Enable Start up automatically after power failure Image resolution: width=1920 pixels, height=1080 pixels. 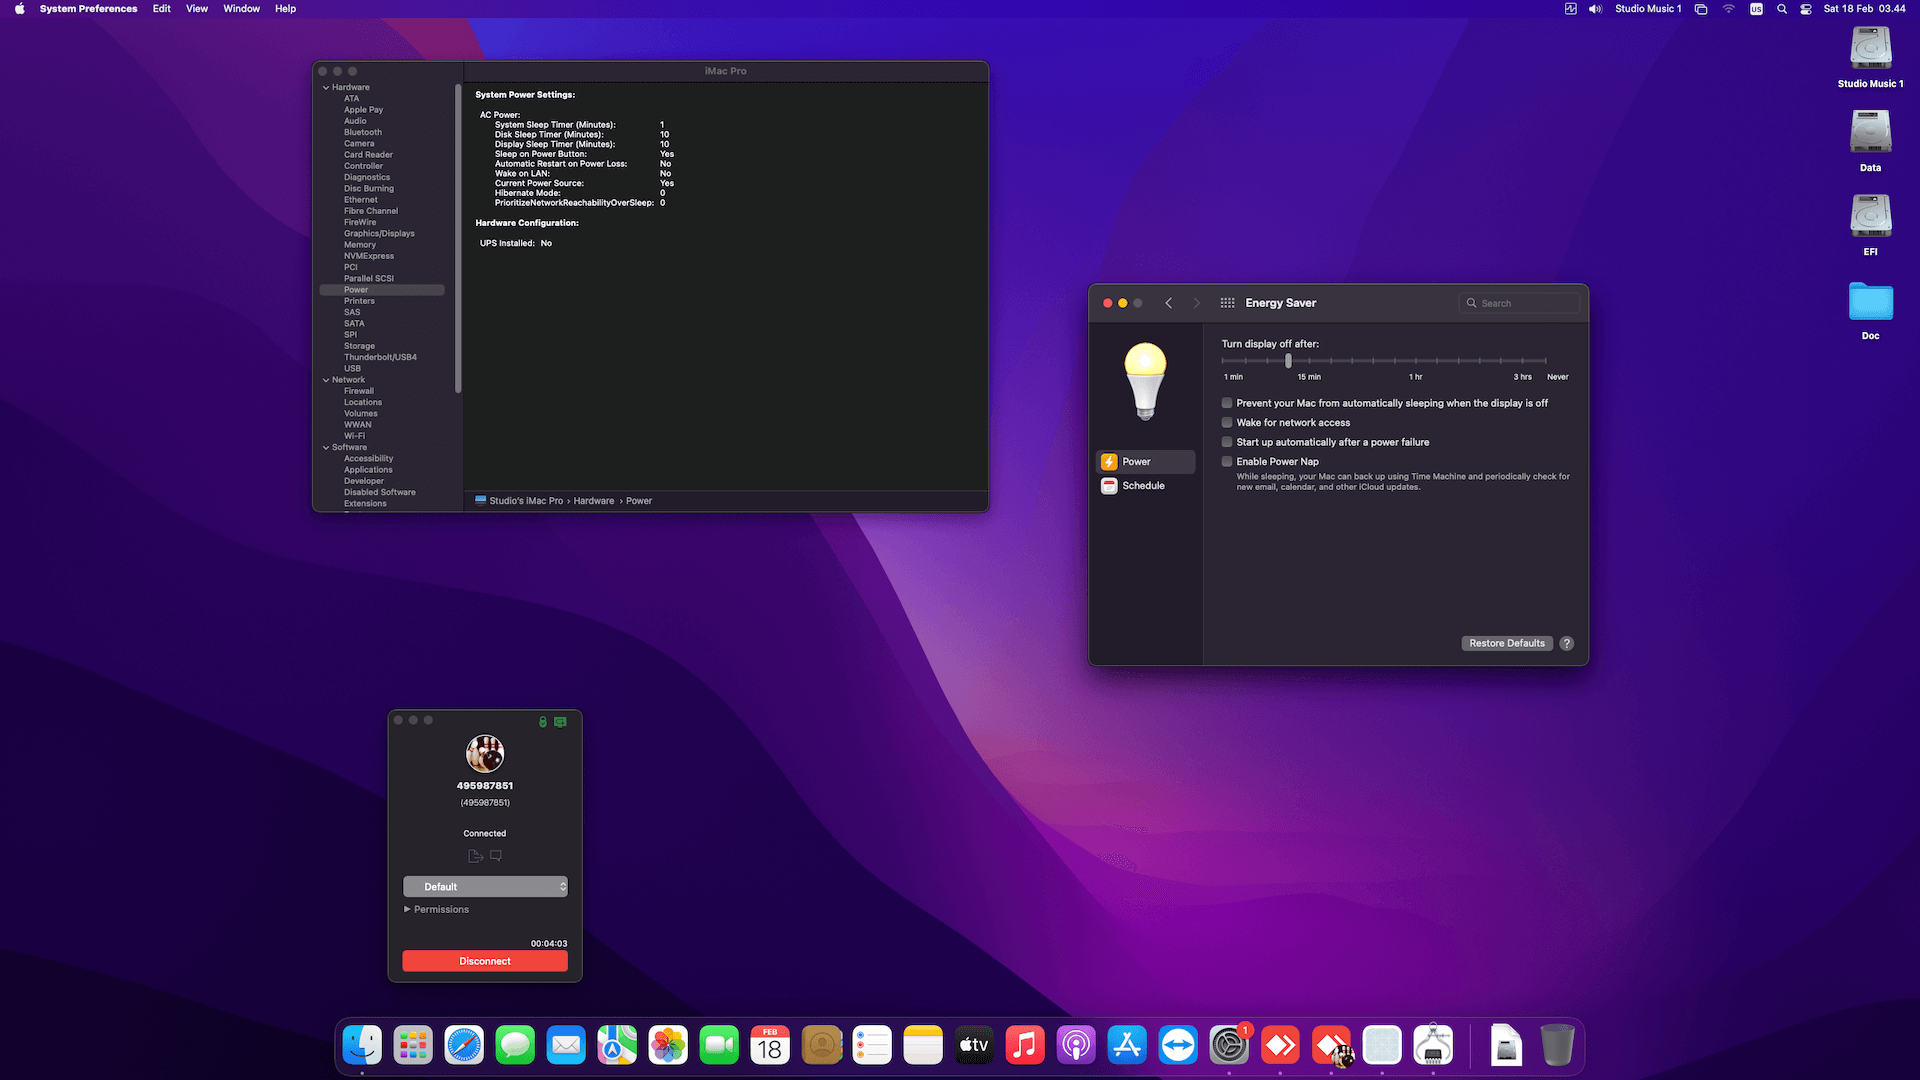pyautogui.click(x=1227, y=442)
